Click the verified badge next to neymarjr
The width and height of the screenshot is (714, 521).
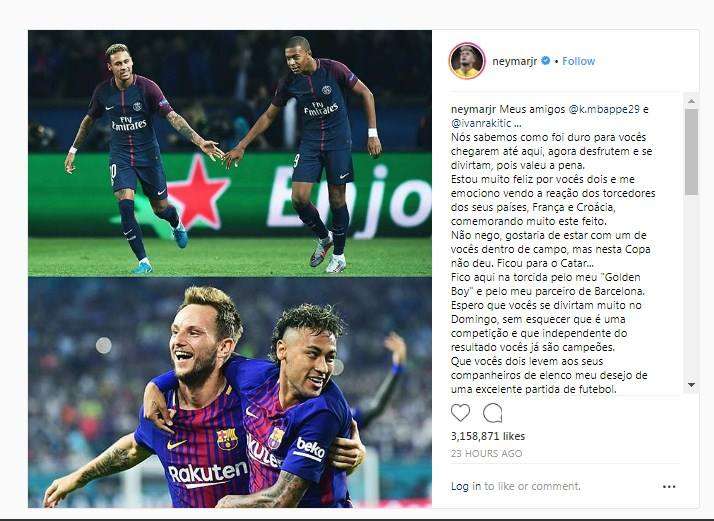[546, 61]
